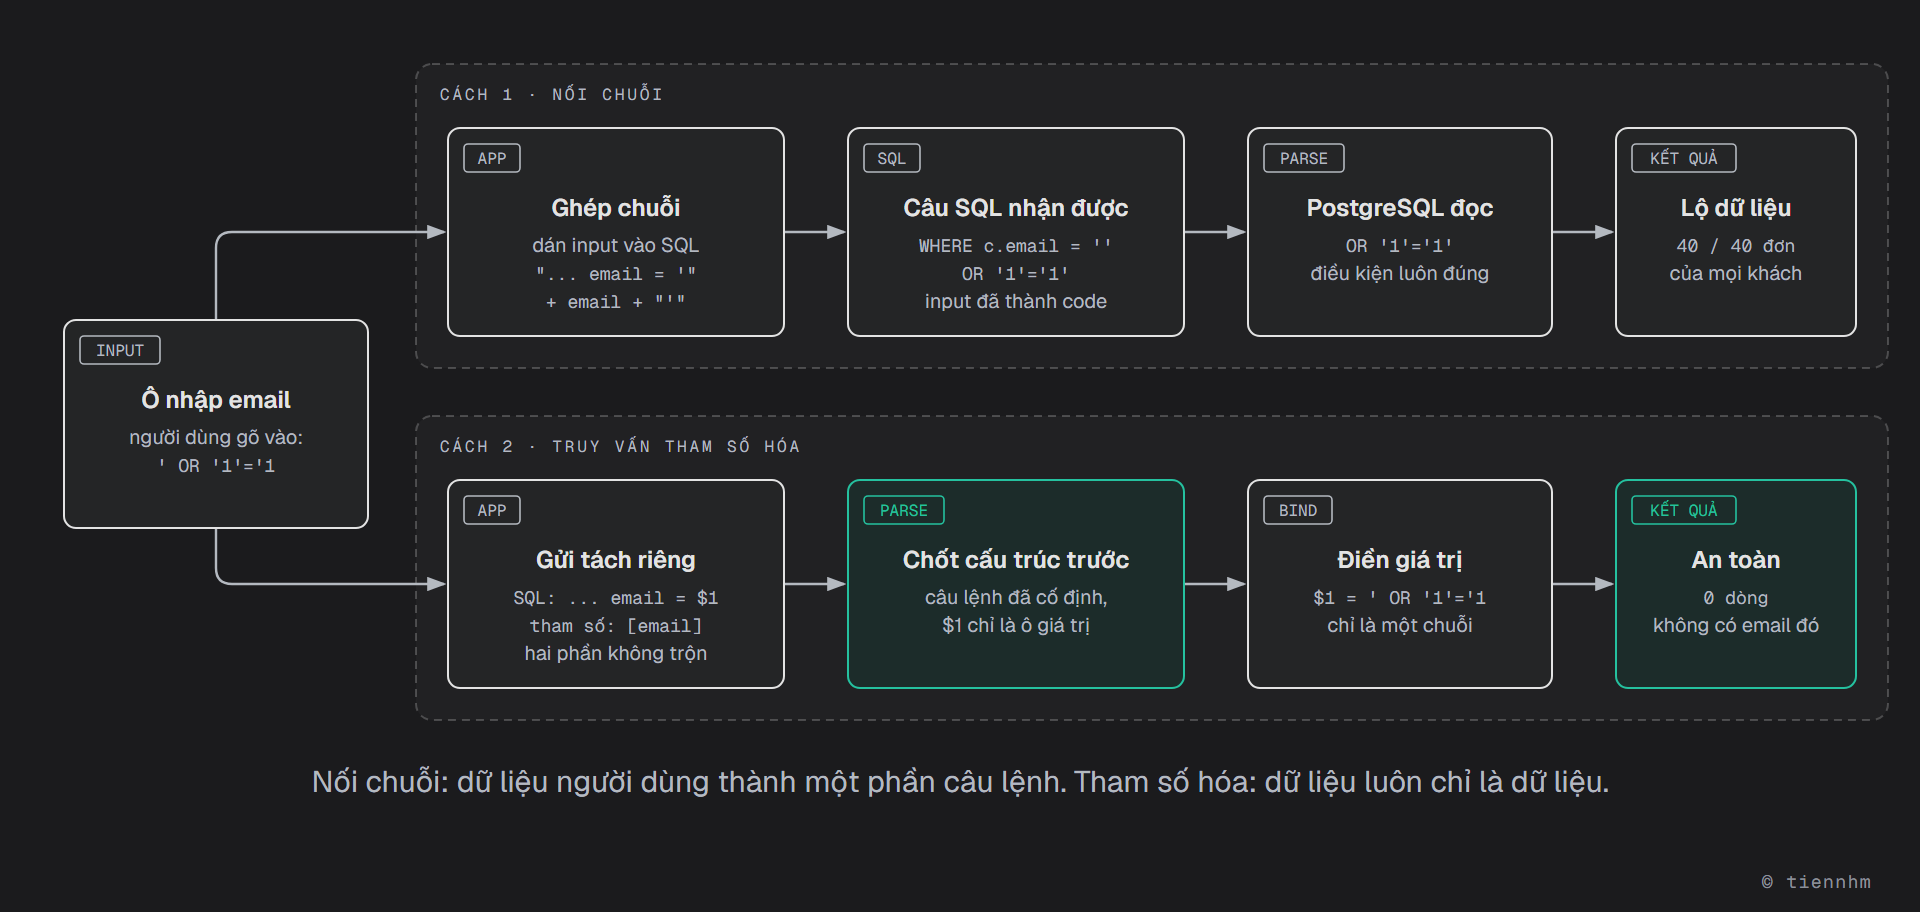Screen dimensions: 1920x912
Task: Click the '© tiennhm' credit text
Action: (x=1816, y=882)
